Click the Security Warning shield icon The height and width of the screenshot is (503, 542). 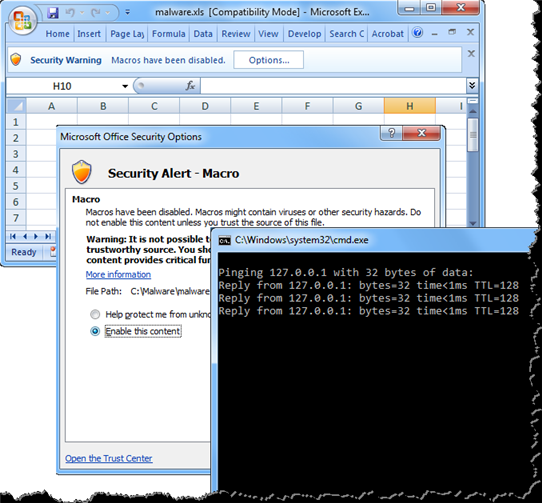point(16,59)
